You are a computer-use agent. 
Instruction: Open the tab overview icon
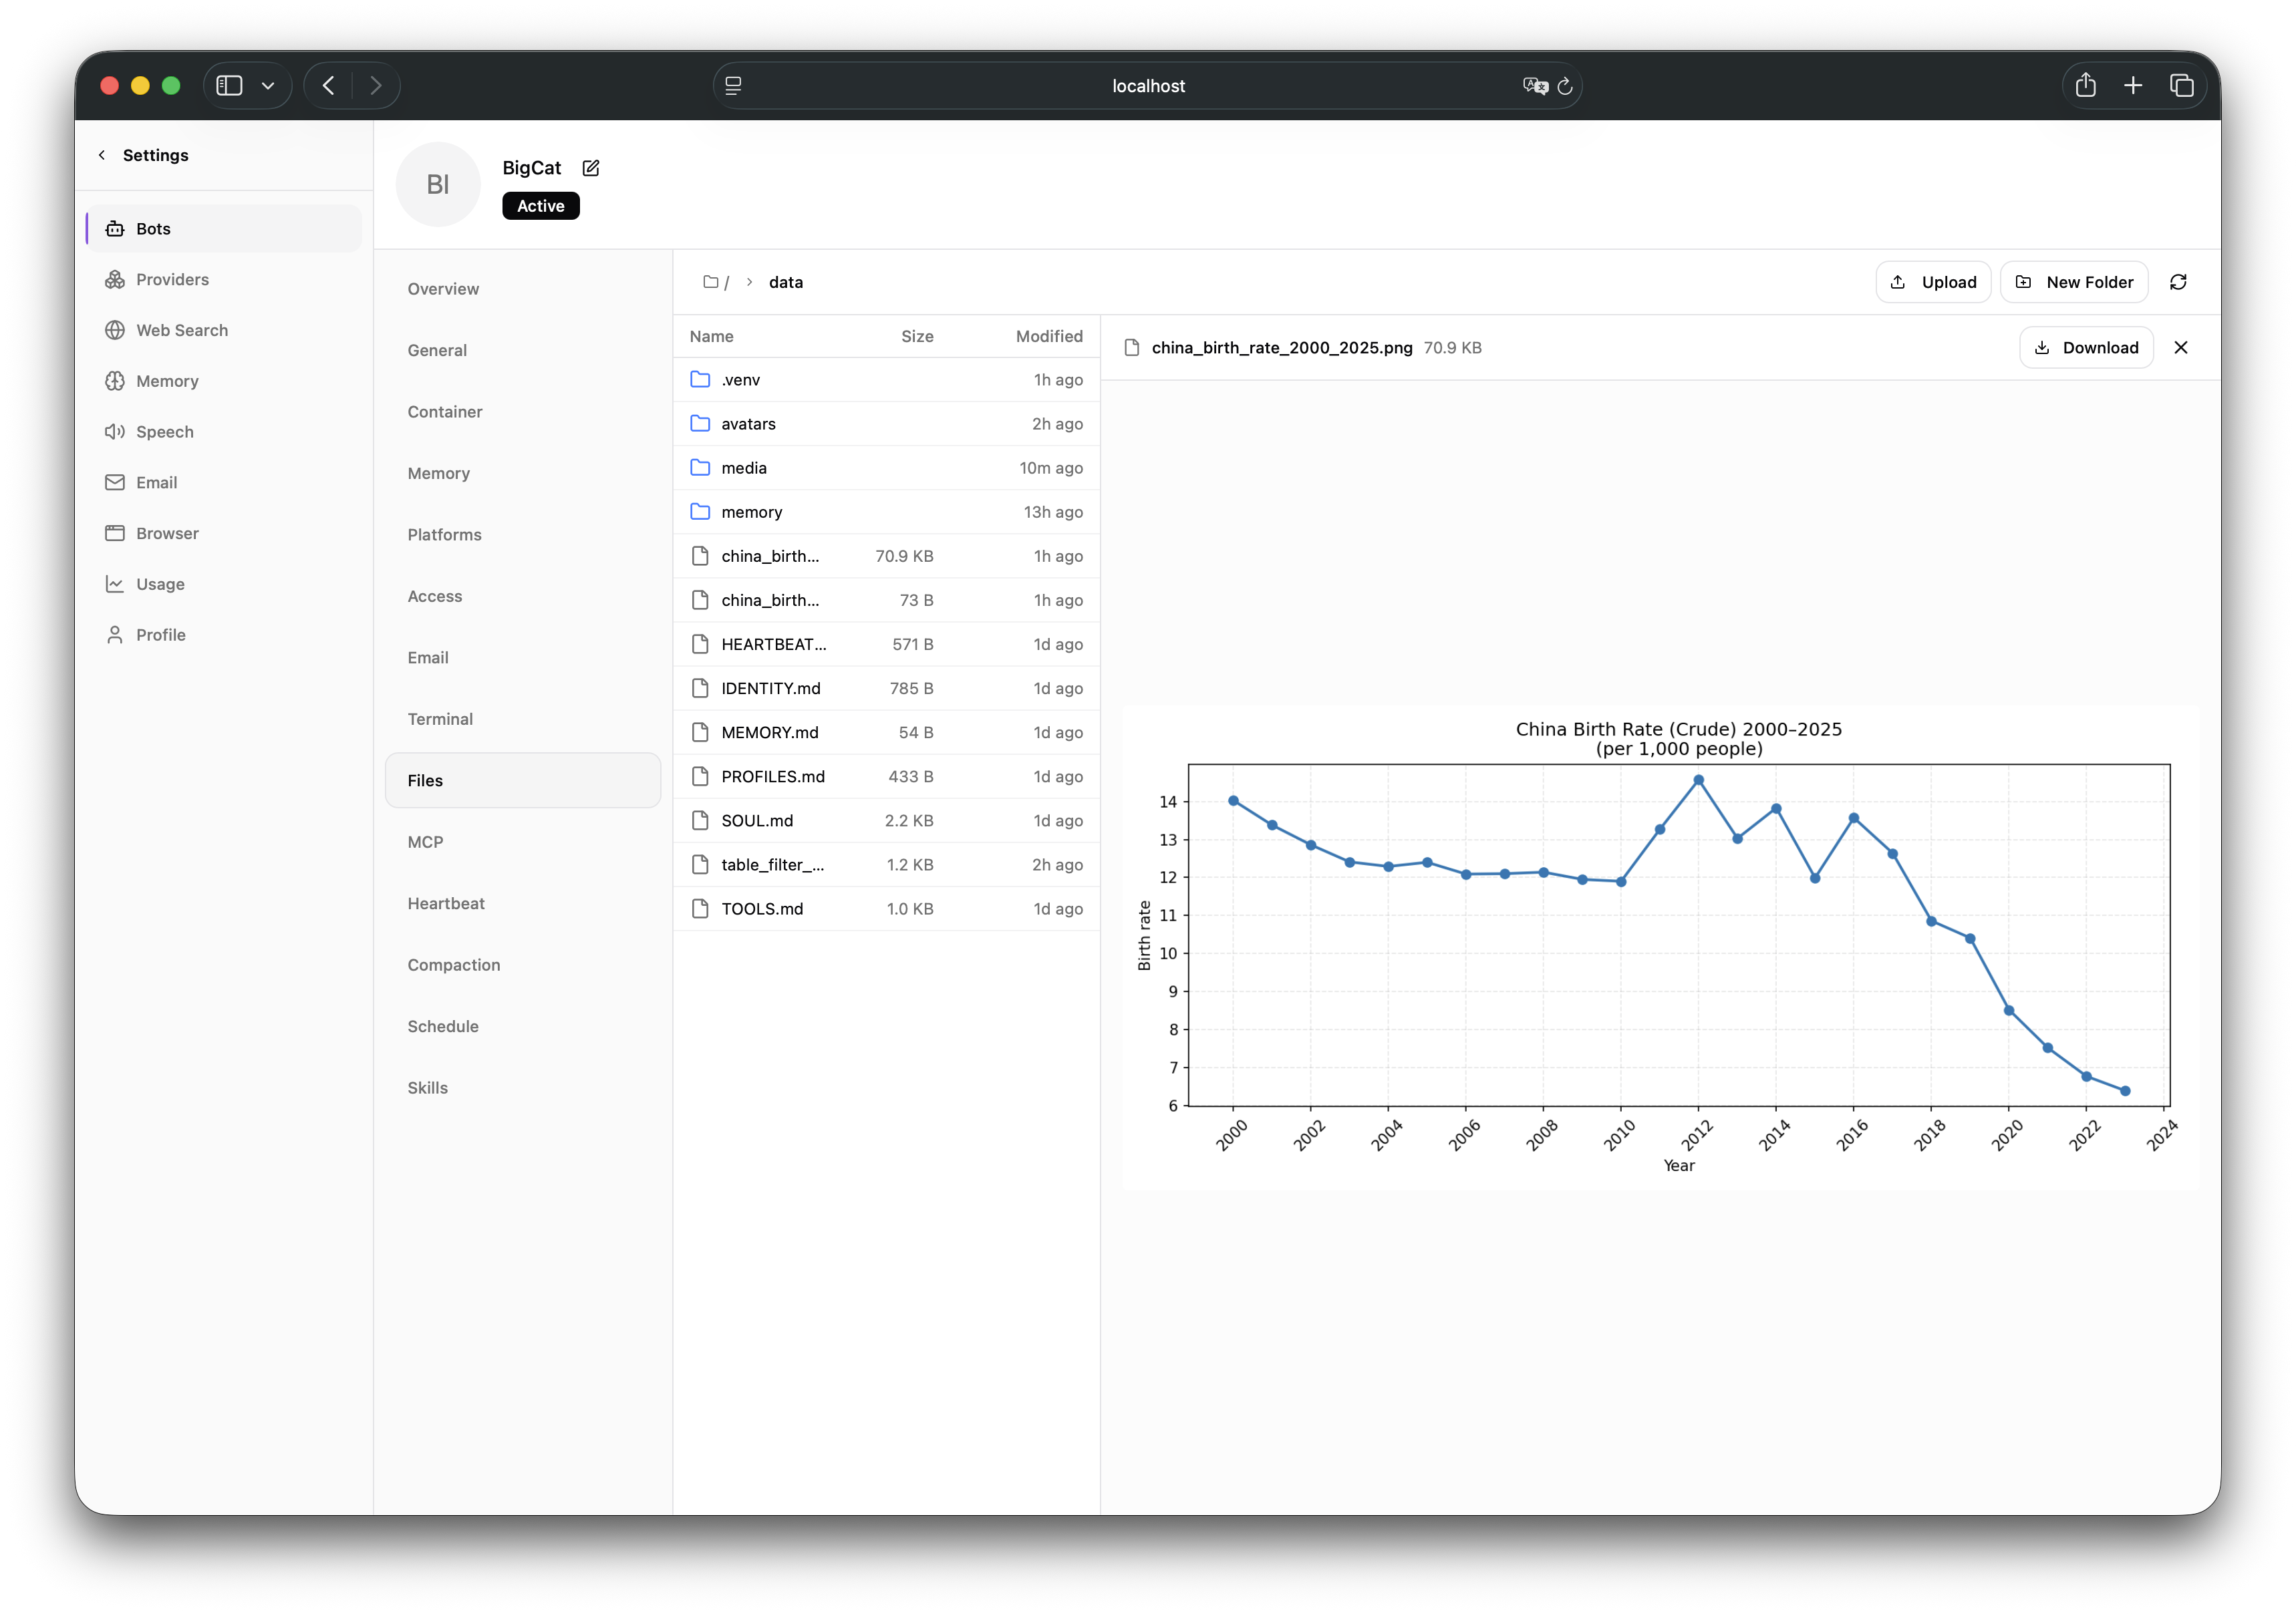[2181, 86]
